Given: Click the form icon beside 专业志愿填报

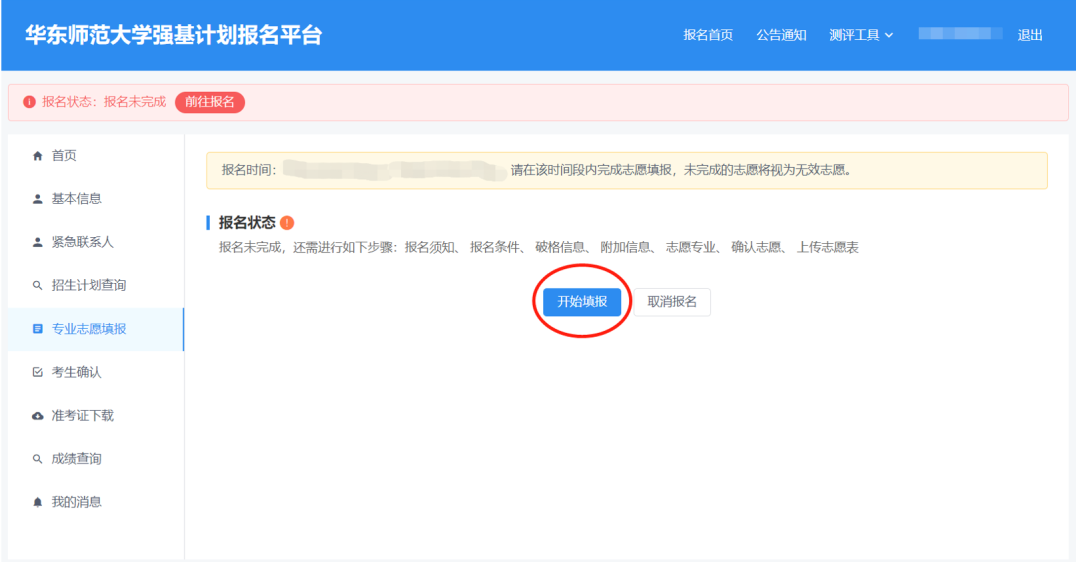Looking at the screenshot, I should coord(38,329).
